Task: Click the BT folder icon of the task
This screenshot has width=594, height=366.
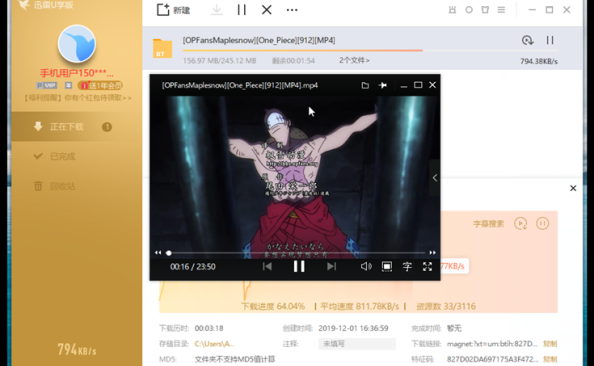Action: [163, 48]
